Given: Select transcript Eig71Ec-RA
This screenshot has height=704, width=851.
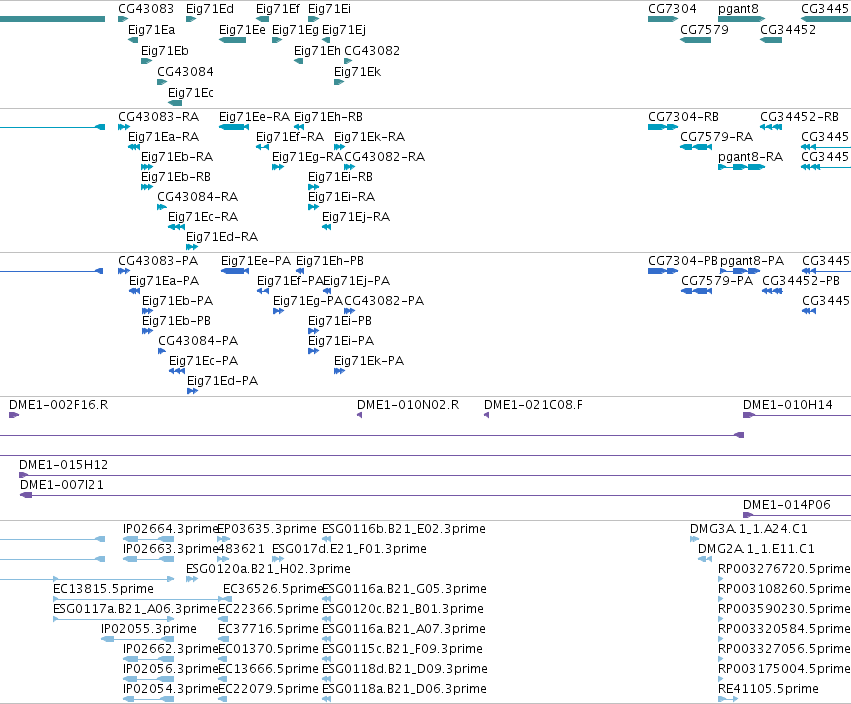Looking at the screenshot, I should (x=203, y=217).
